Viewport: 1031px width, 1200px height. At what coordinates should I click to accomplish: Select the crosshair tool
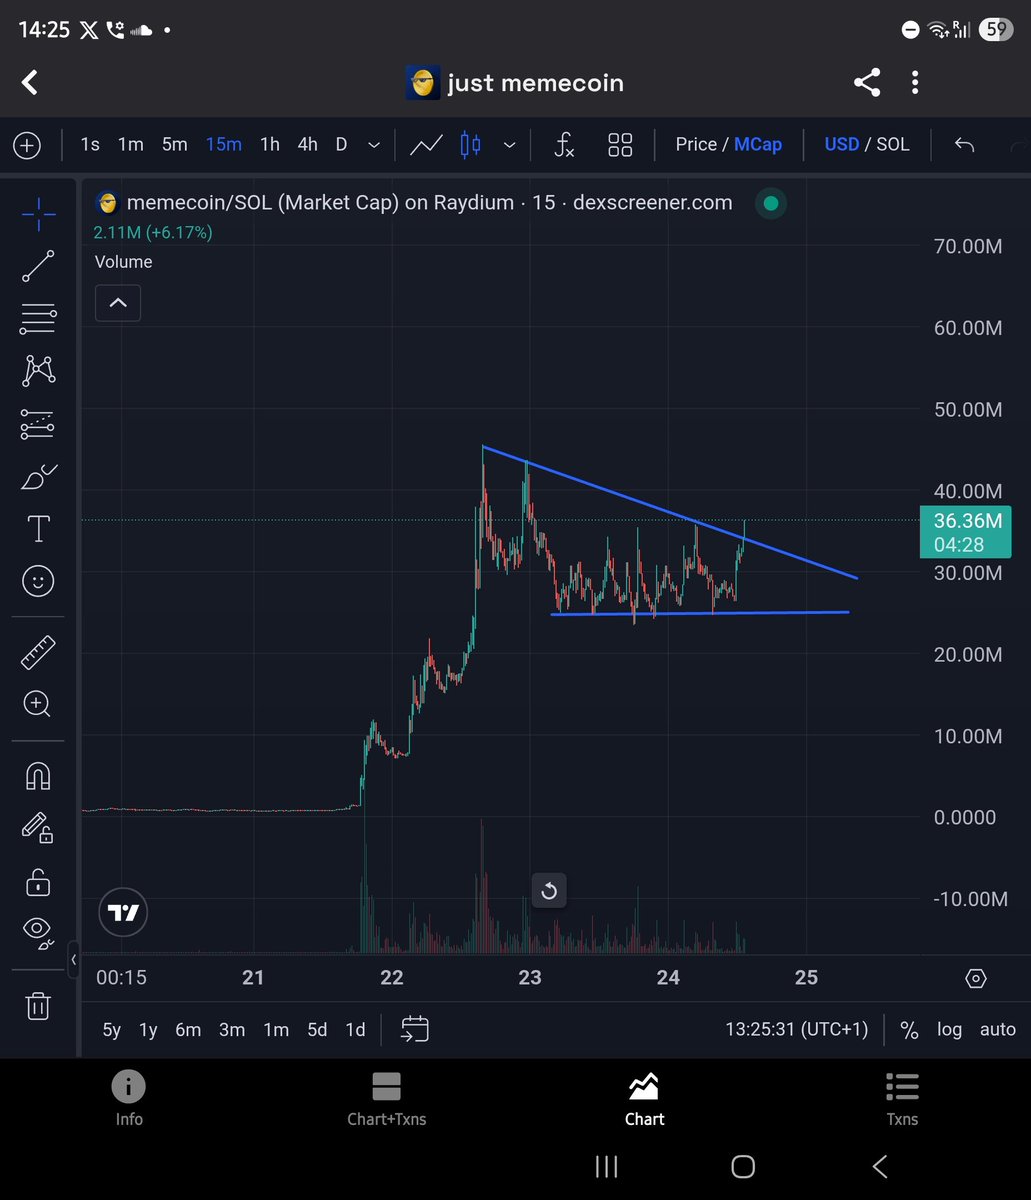tap(37, 212)
